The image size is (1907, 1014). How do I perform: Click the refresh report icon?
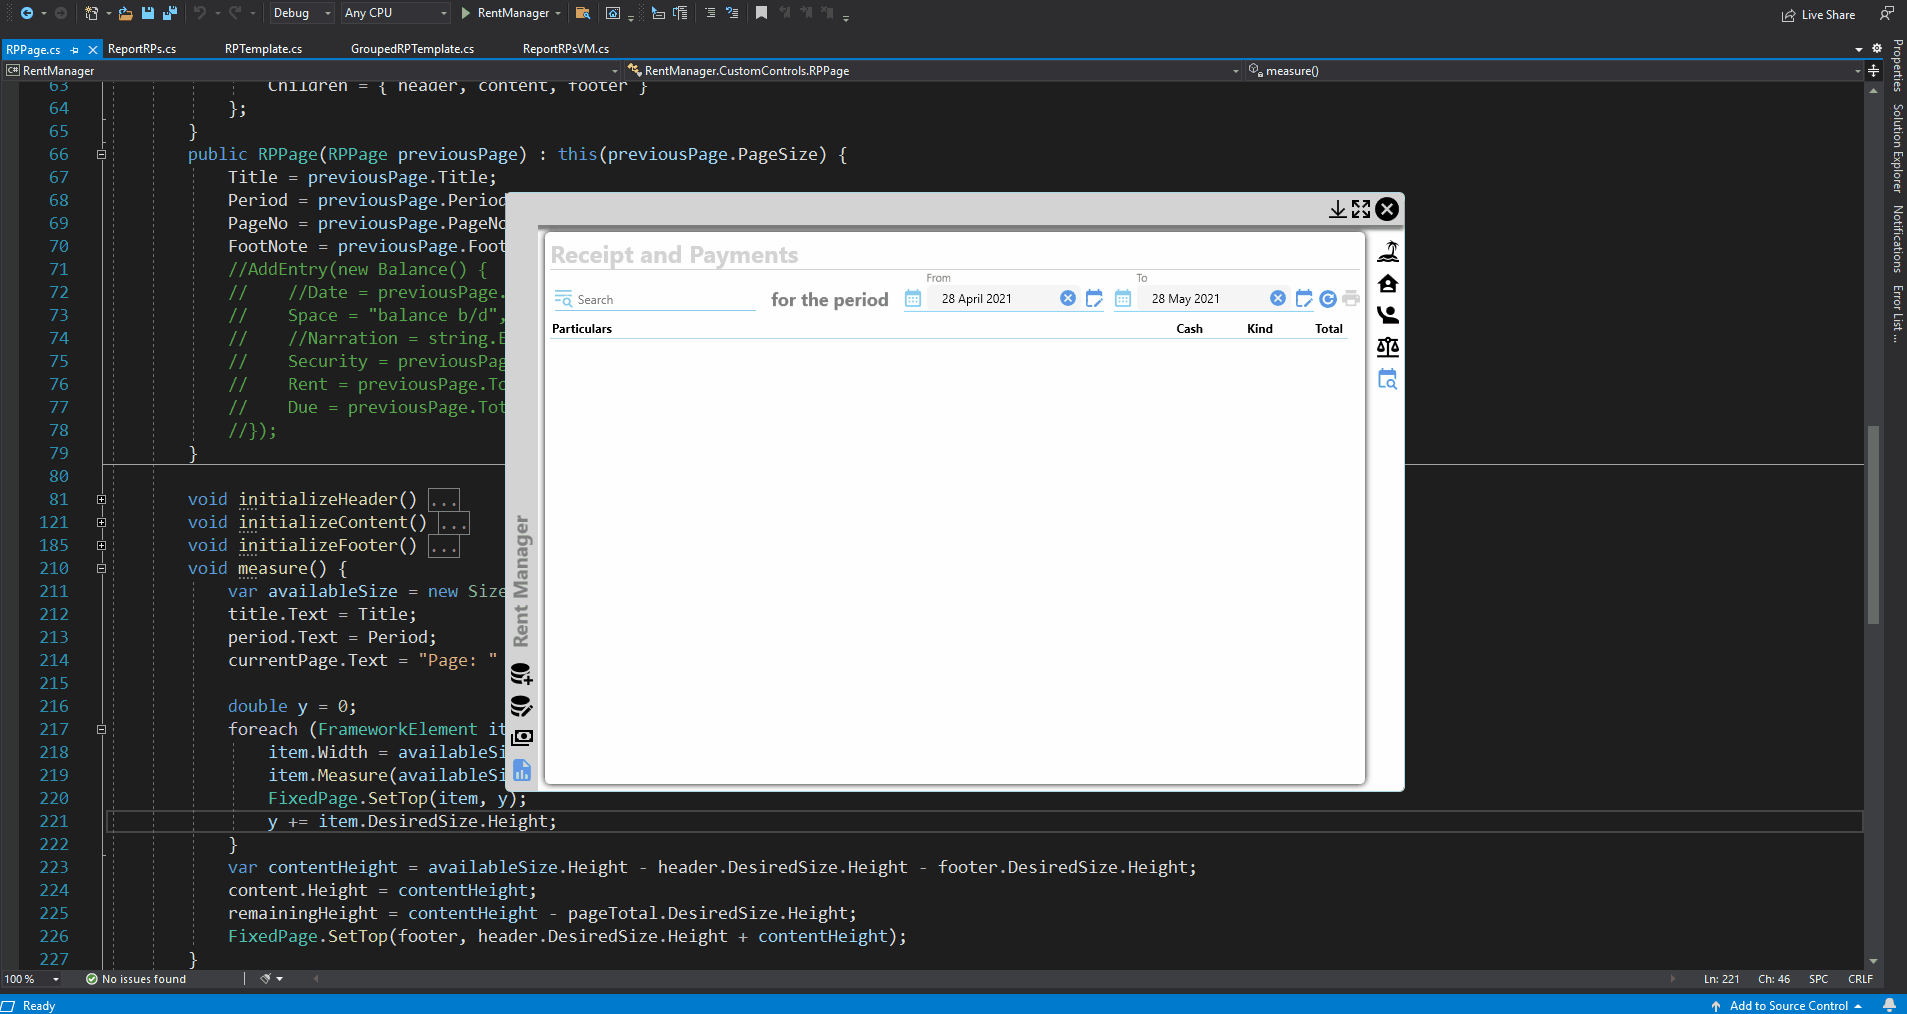click(1328, 299)
